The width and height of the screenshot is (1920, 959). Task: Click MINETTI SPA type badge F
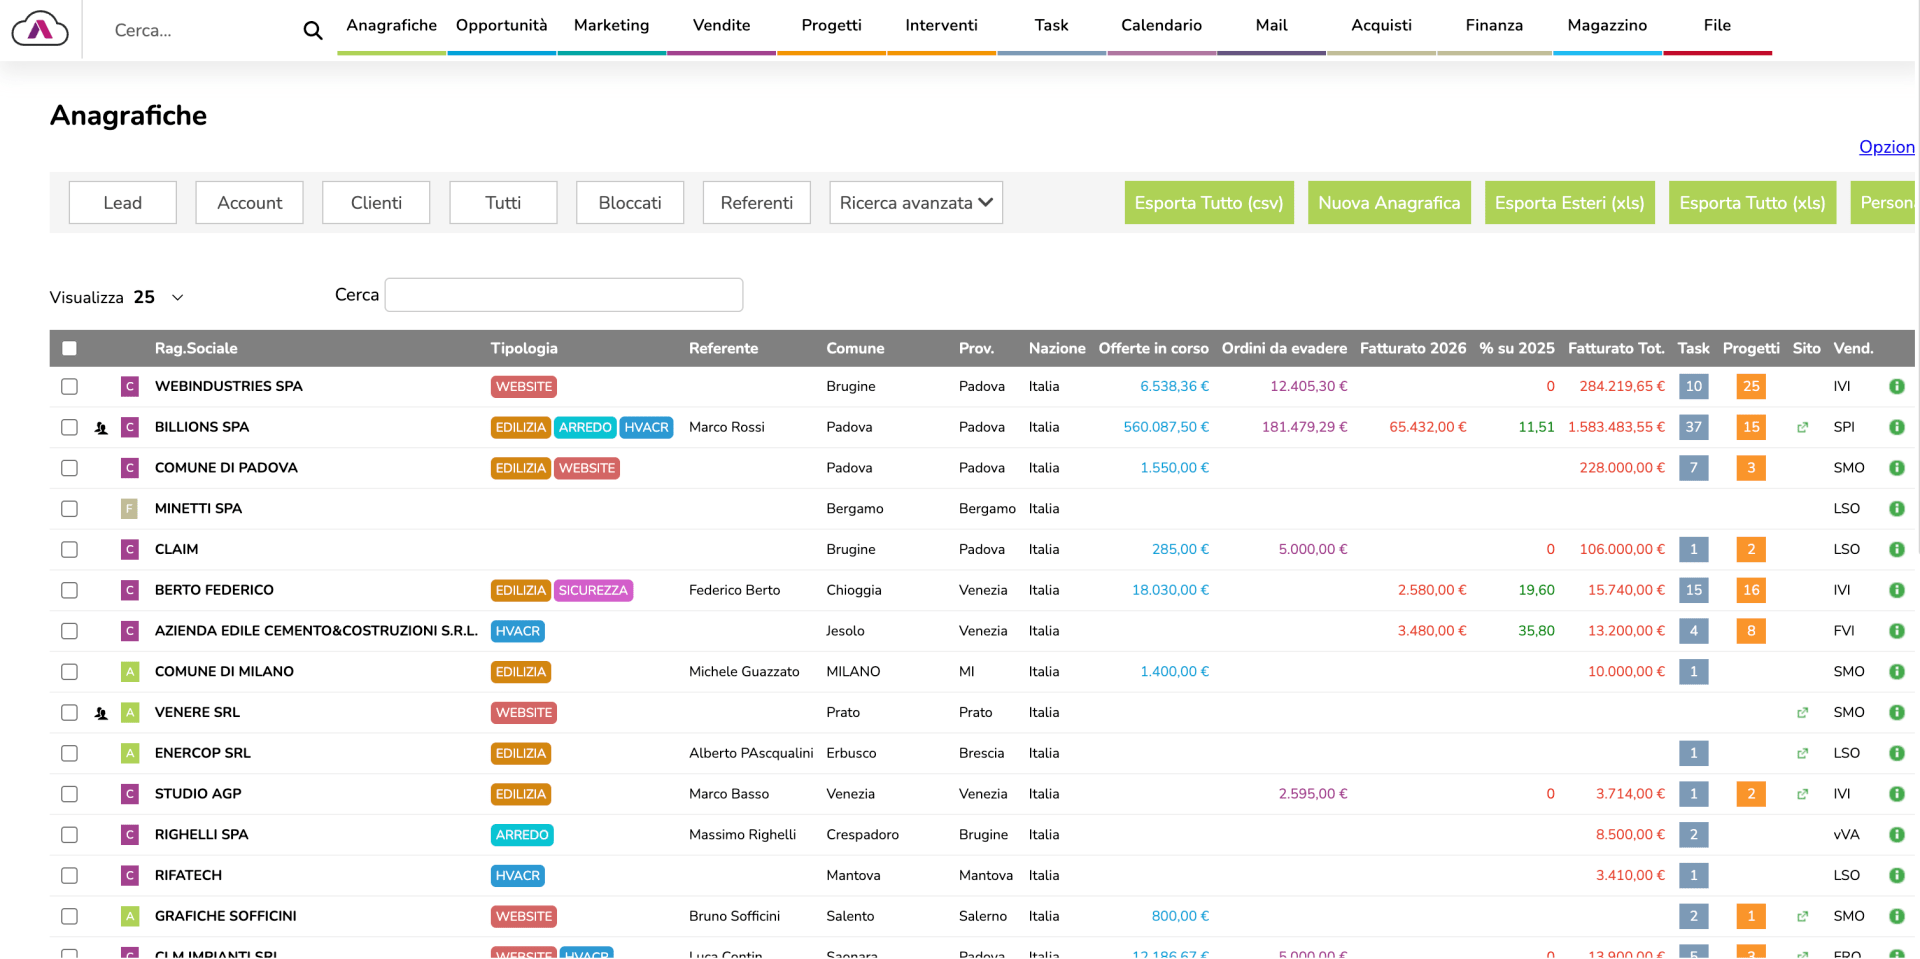129,509
